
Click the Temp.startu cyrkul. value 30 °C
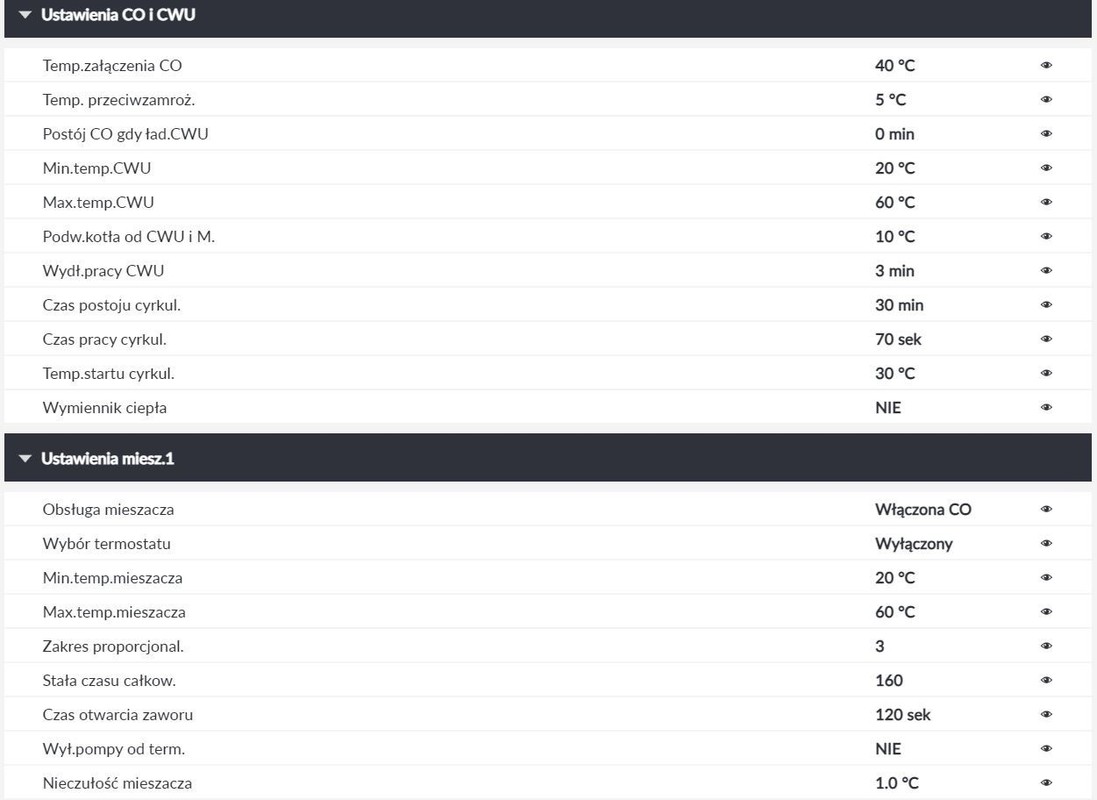tap(895, 373)
